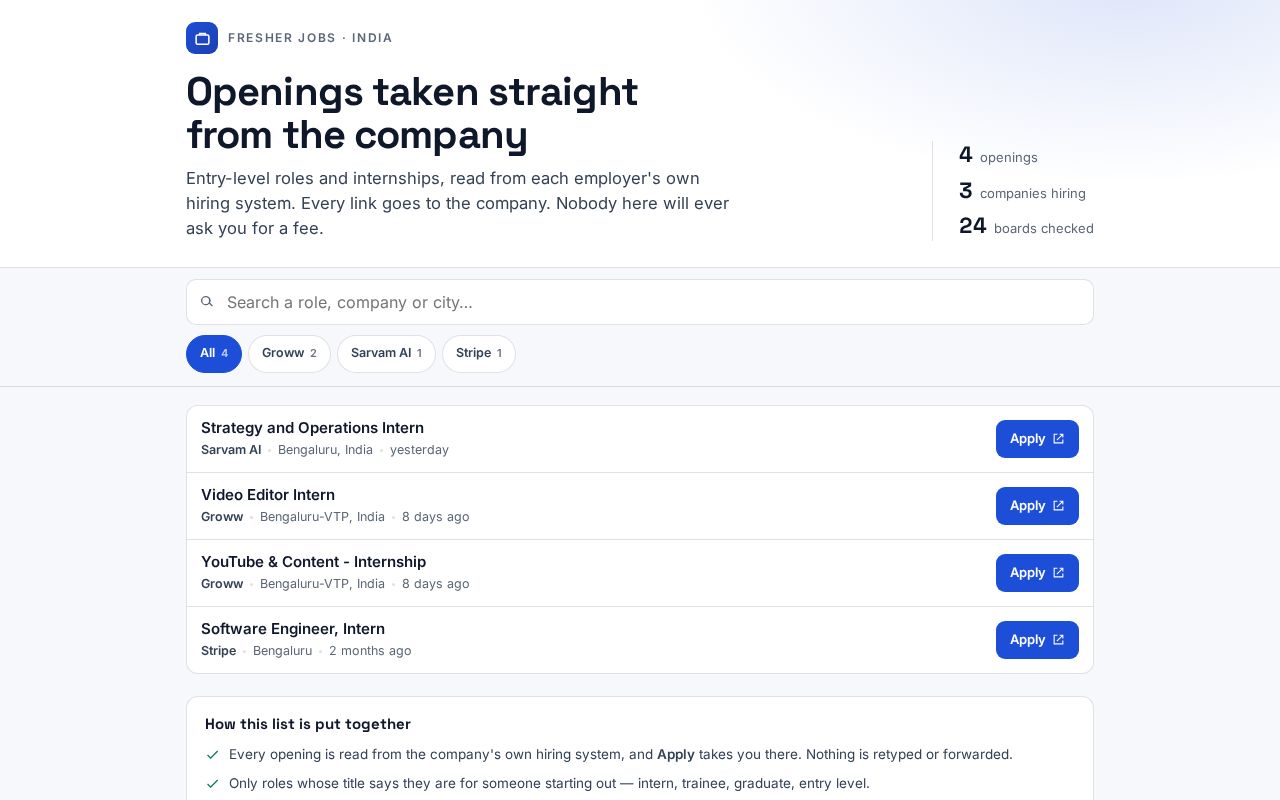Click external-link icon on YouTube & Content Apply
Viewport: 1280px width, 800px height.
point(1059,573)
